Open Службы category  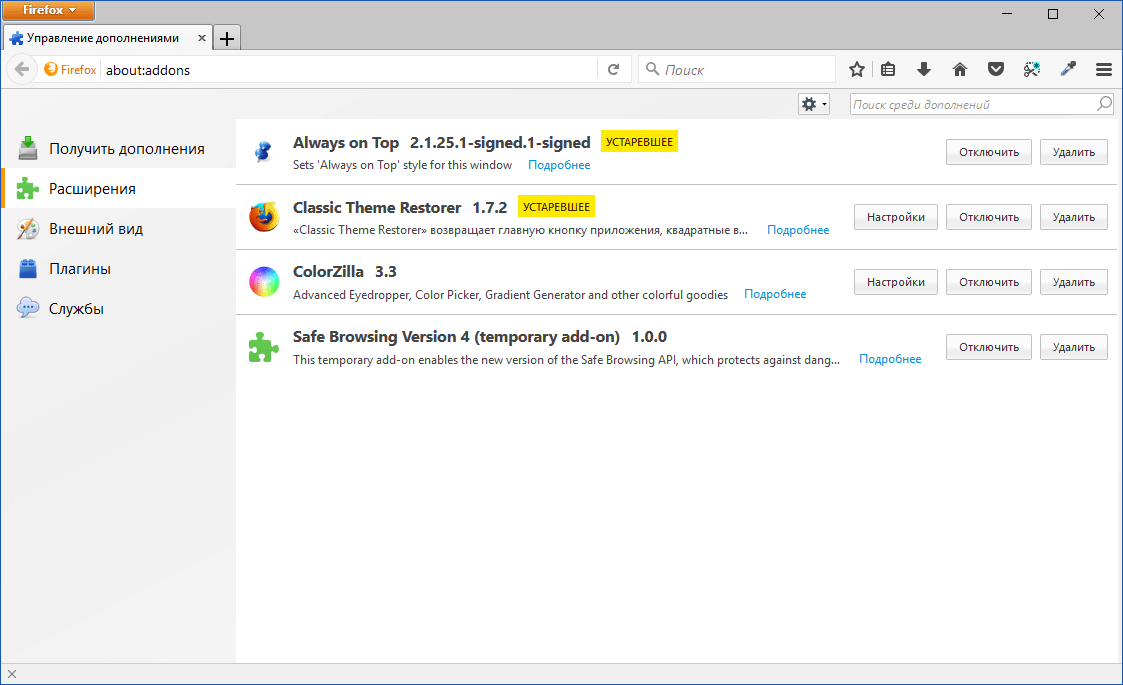click(x=118, y=309)
